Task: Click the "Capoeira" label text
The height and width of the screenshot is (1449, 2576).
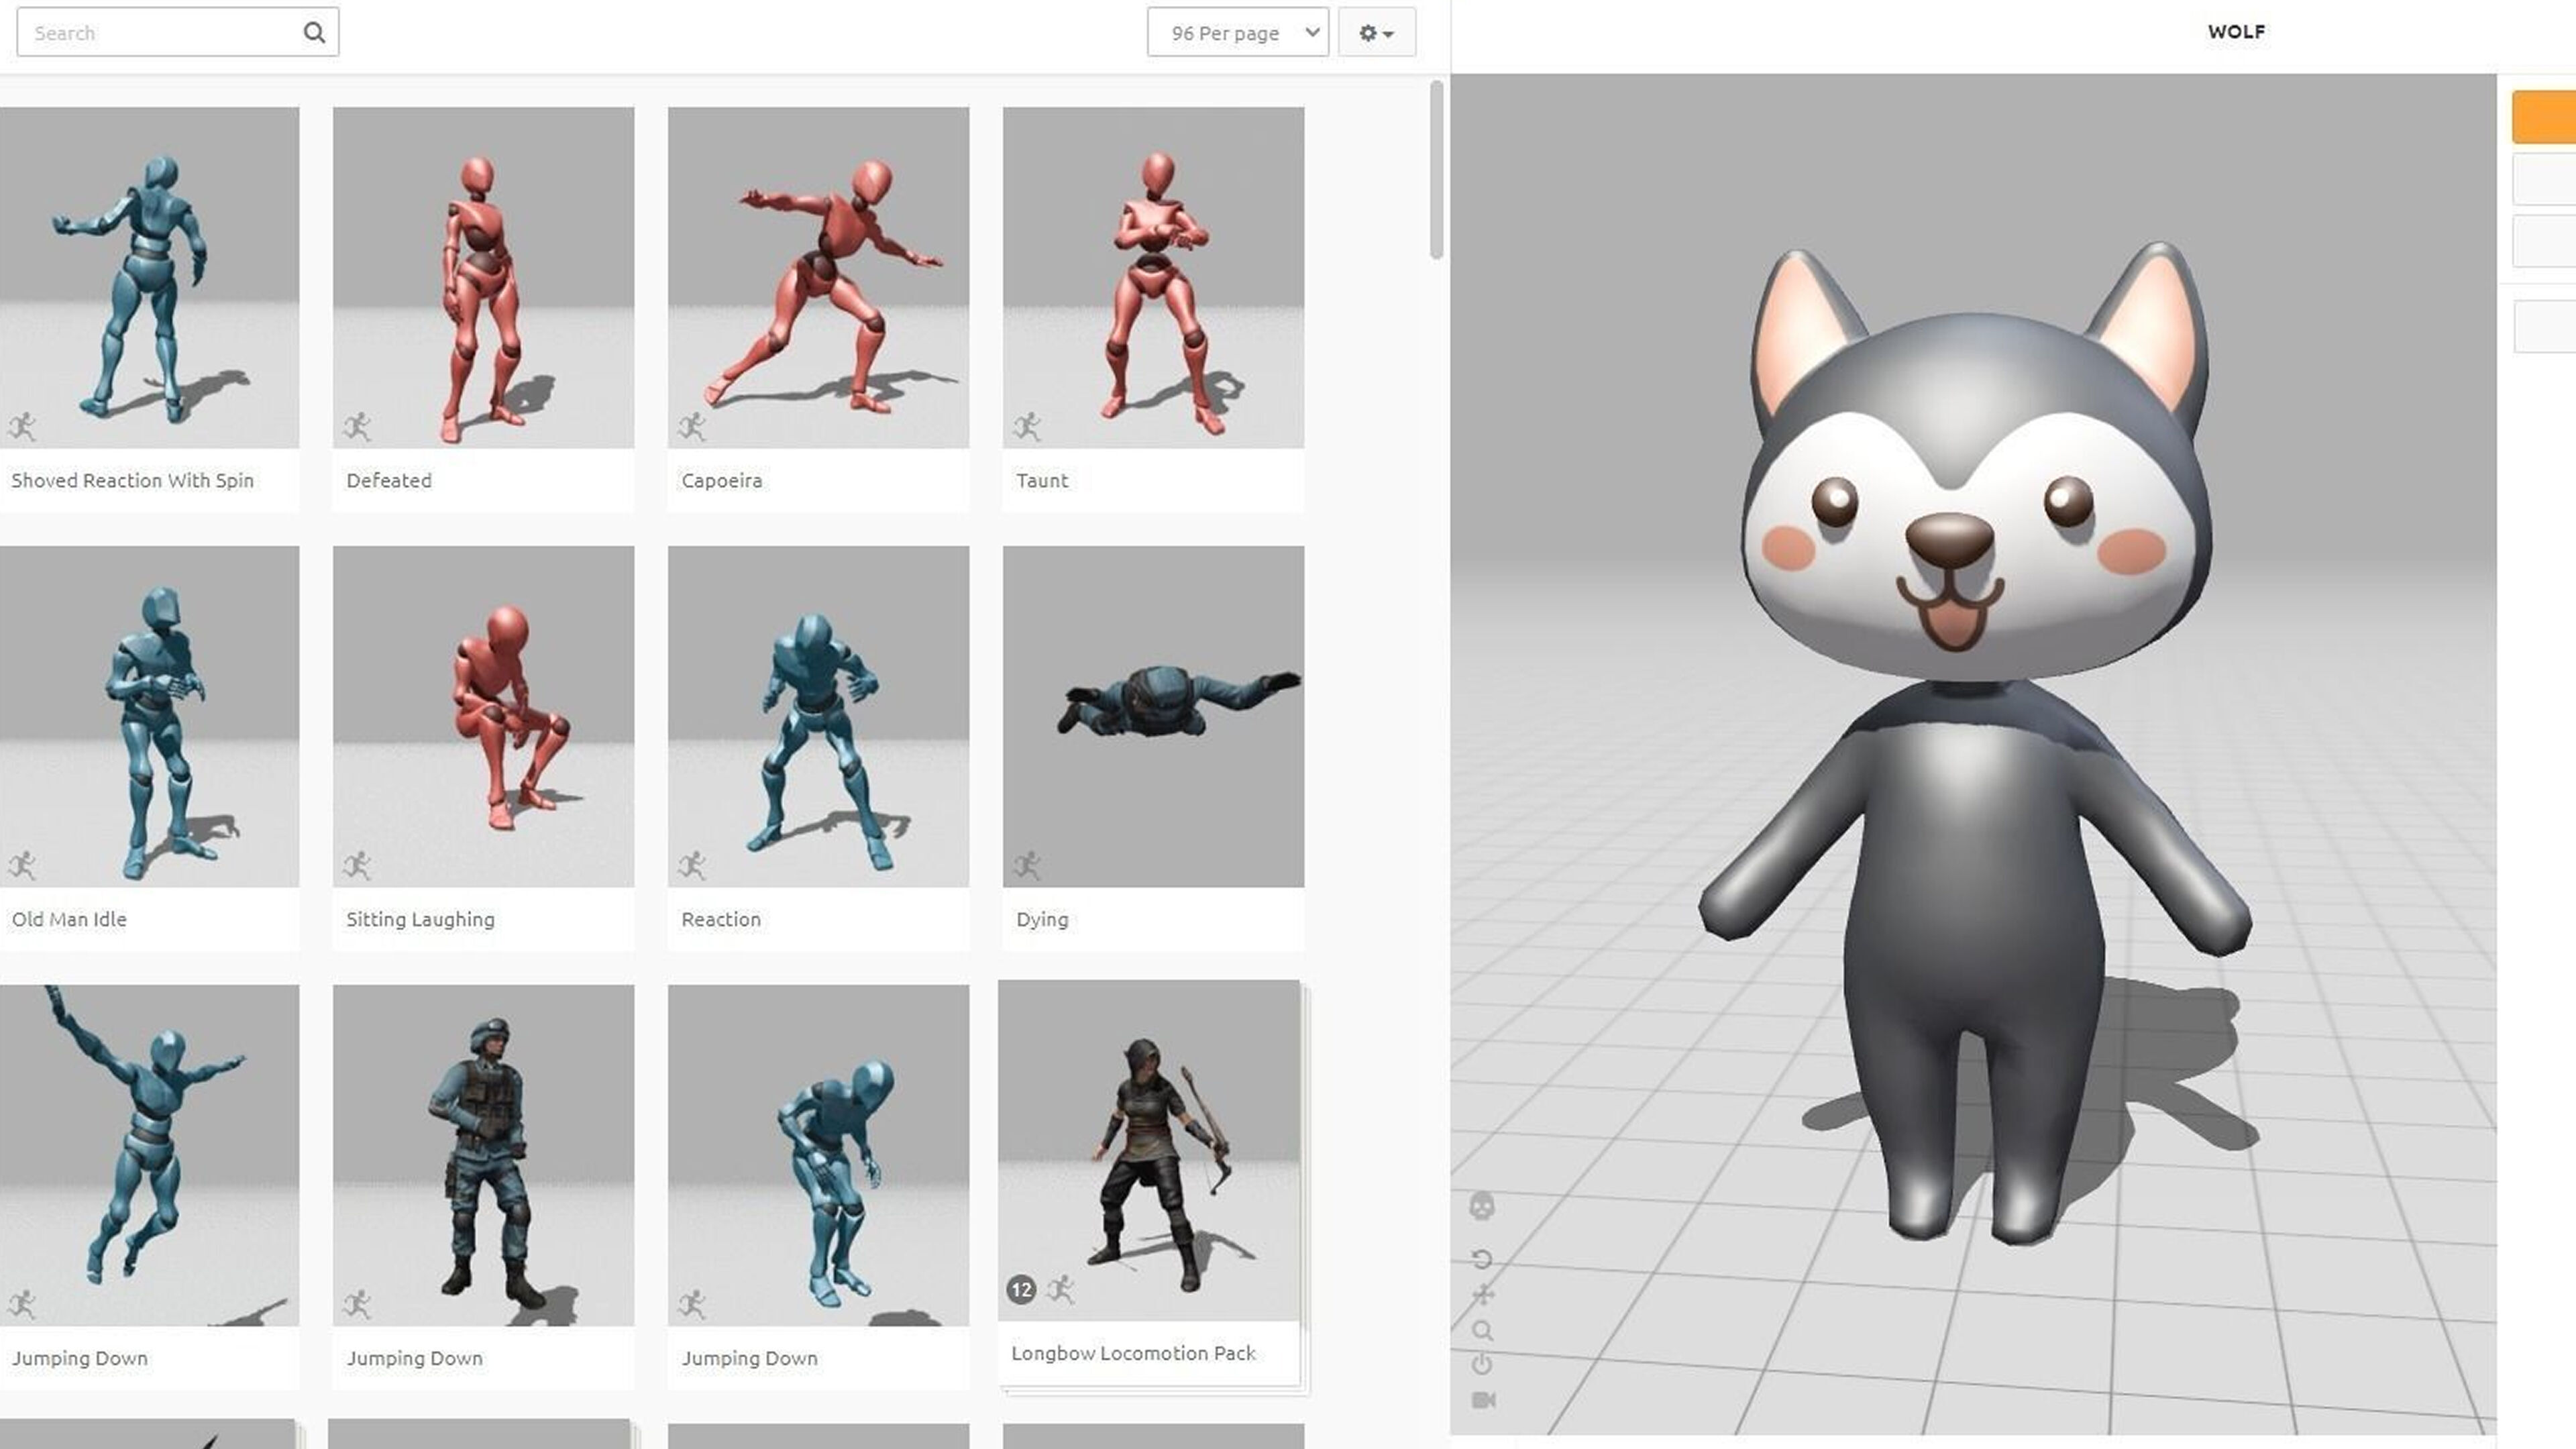Action: (x=721, y=480)
